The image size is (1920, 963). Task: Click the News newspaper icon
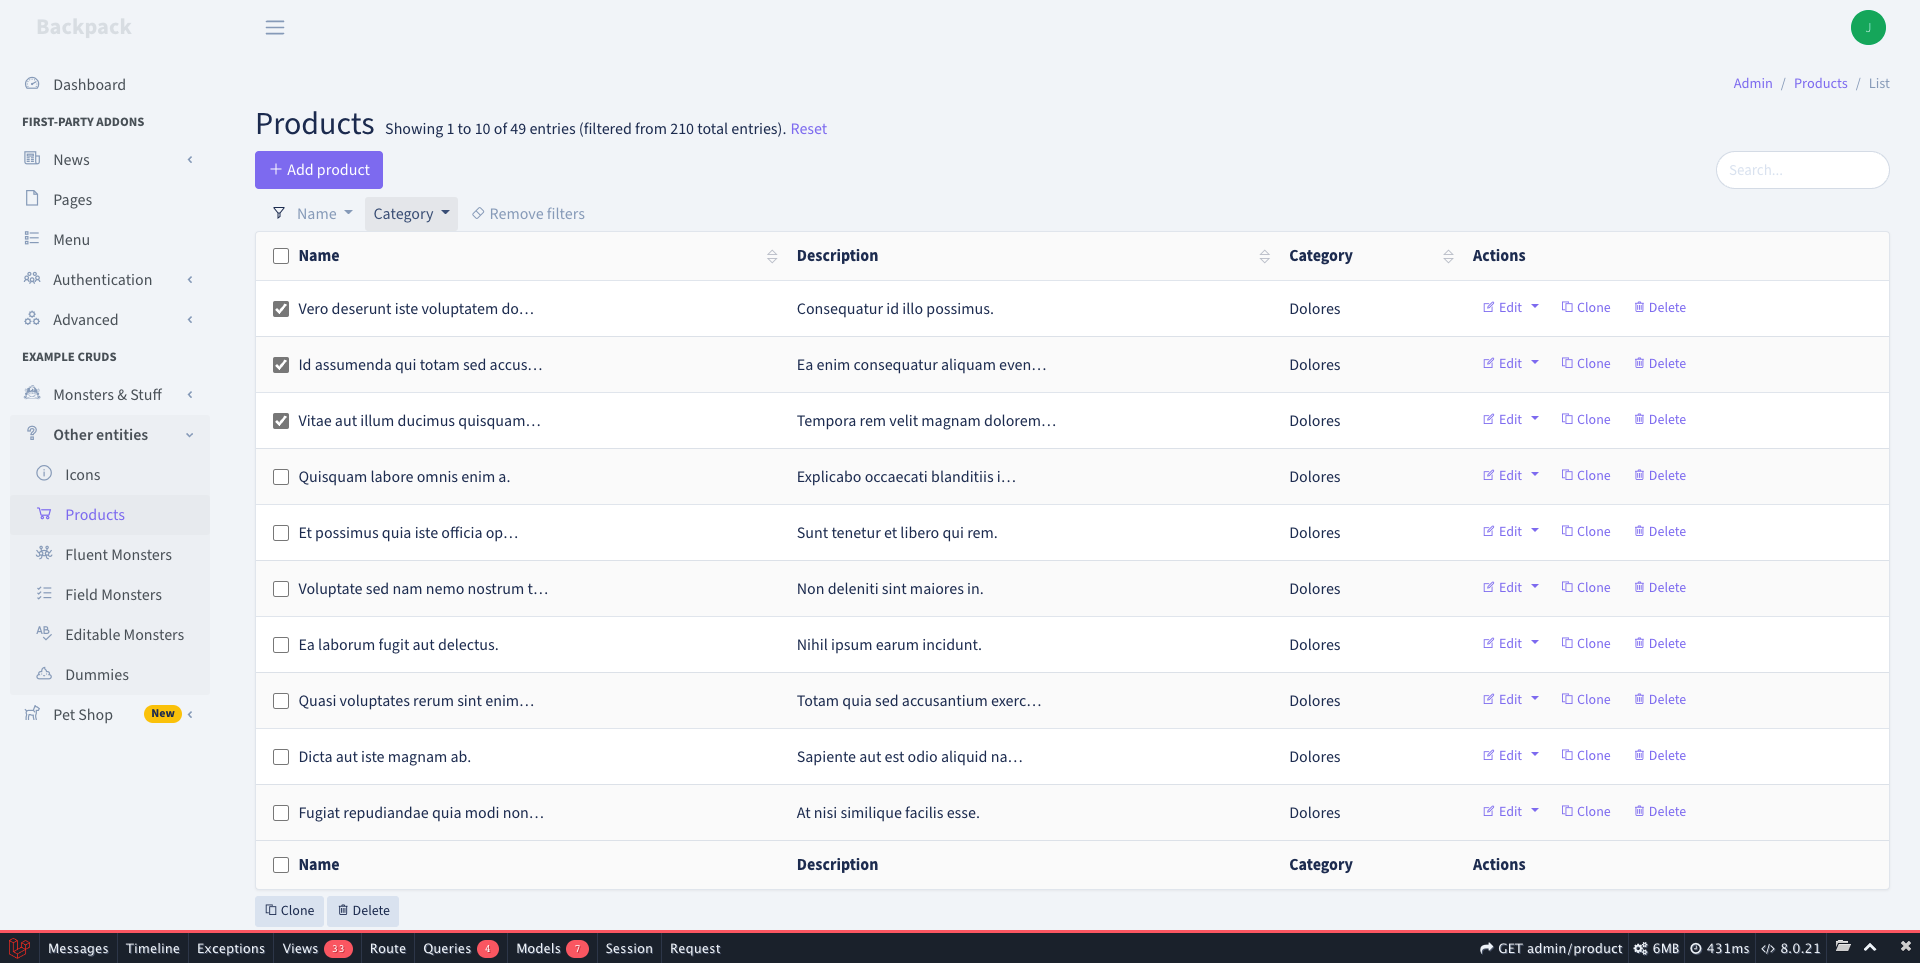(x=32, y=159)
